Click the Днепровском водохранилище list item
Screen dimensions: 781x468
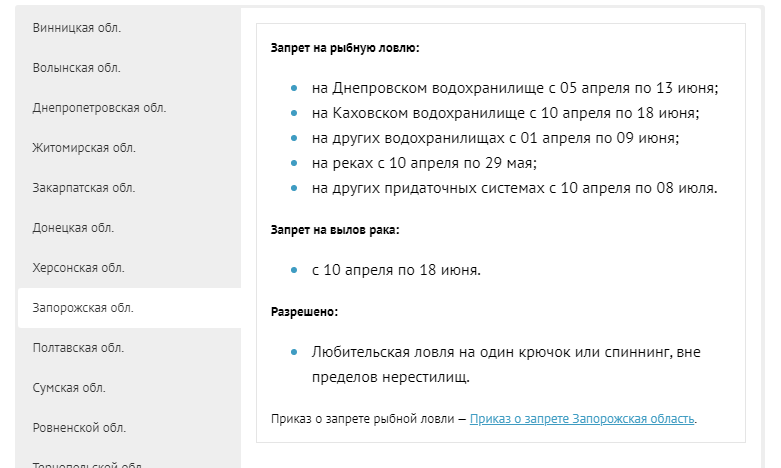click(515, 88)
